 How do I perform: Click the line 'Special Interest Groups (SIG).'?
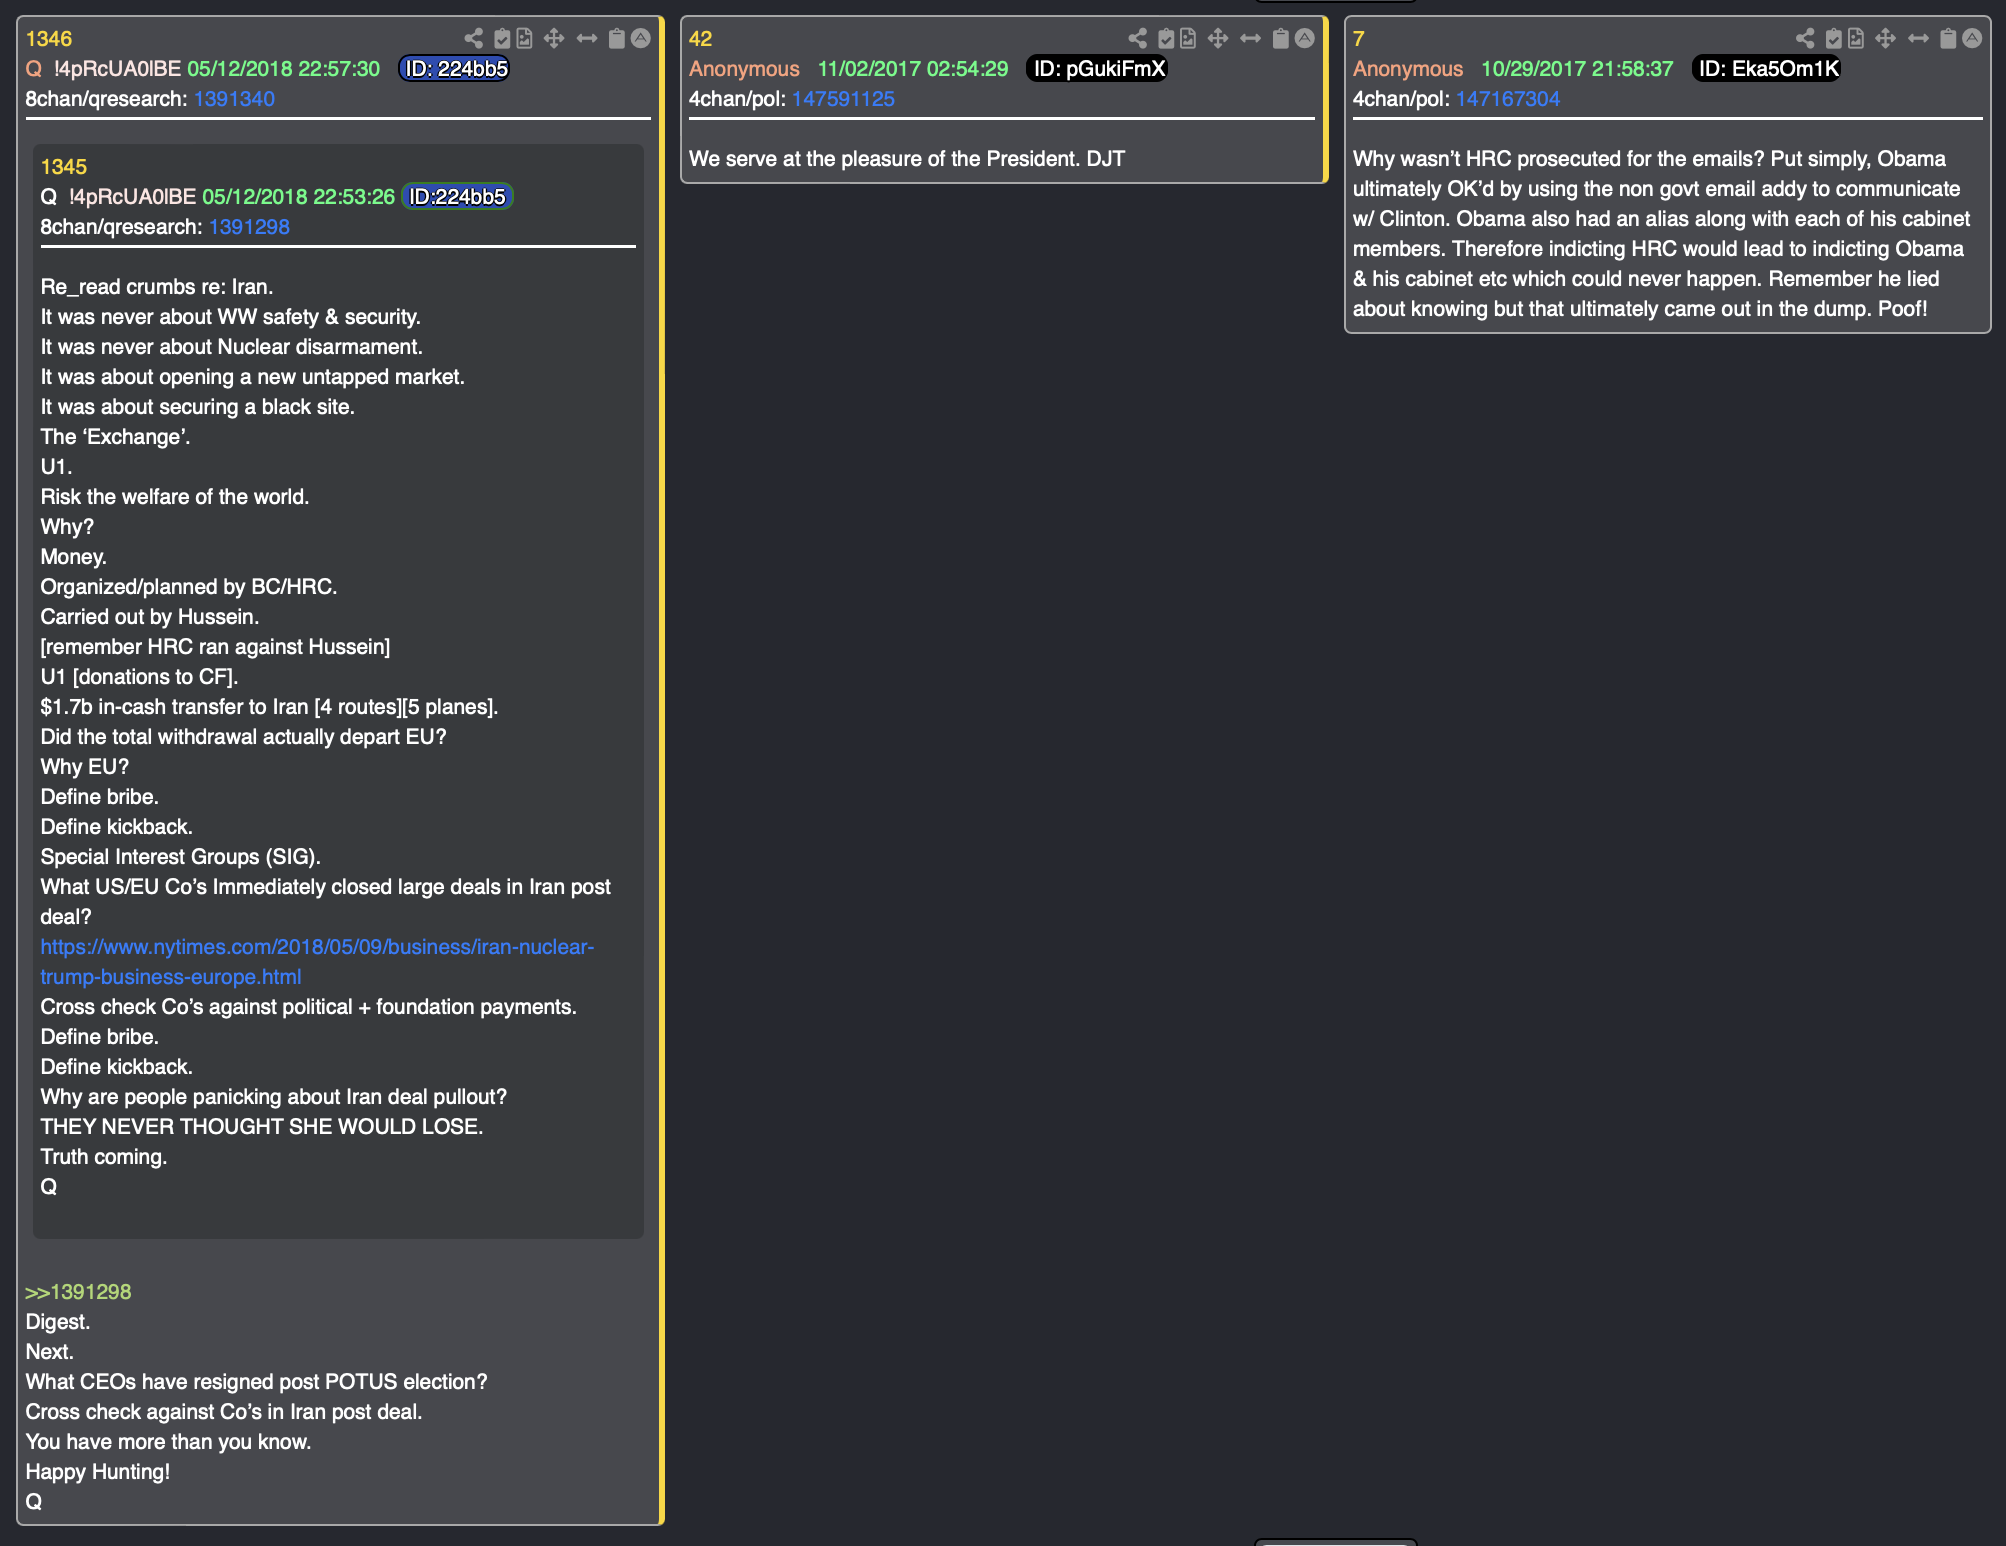180,857
